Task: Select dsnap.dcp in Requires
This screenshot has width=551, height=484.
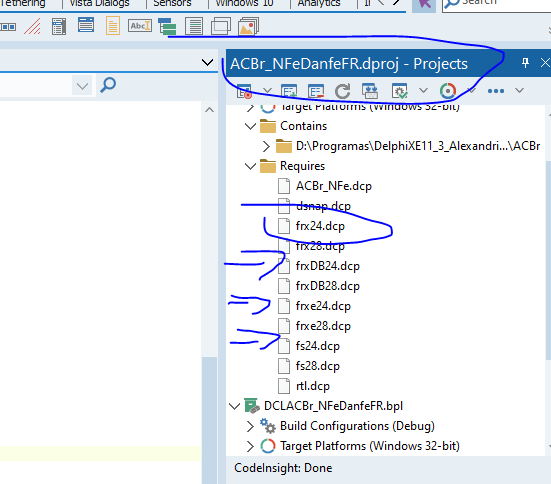Action: coord(323,206)
